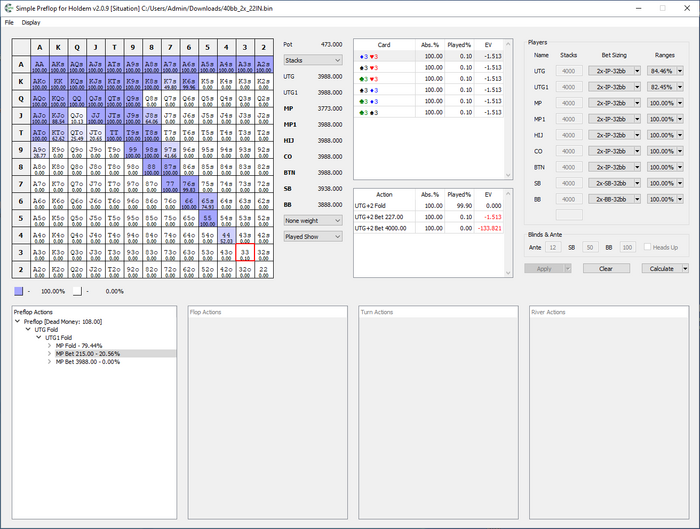700x529 pixels.
Task: Select MP Fold - 79.44% row
Action: point(79,346)
